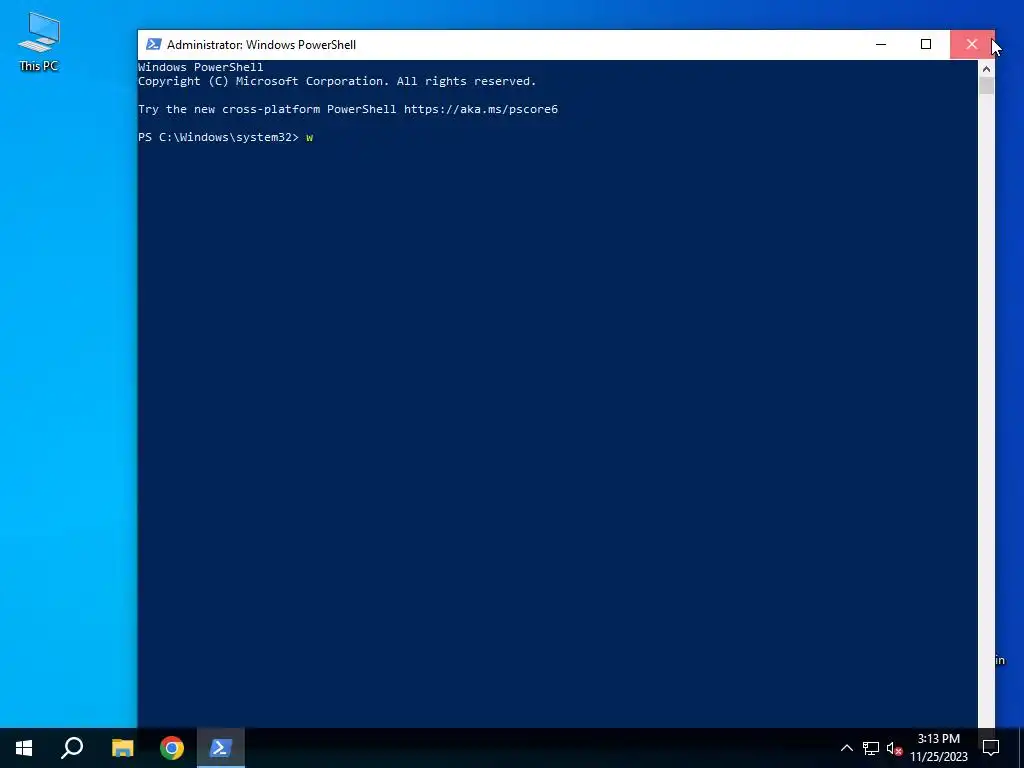The image size is (1024, 768).
Task: Launch Google Chrome from taskbar
Action: pos(172,748)
